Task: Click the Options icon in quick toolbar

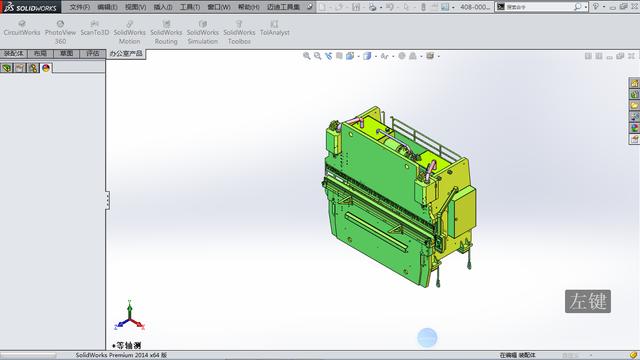Action: (445, 7)
